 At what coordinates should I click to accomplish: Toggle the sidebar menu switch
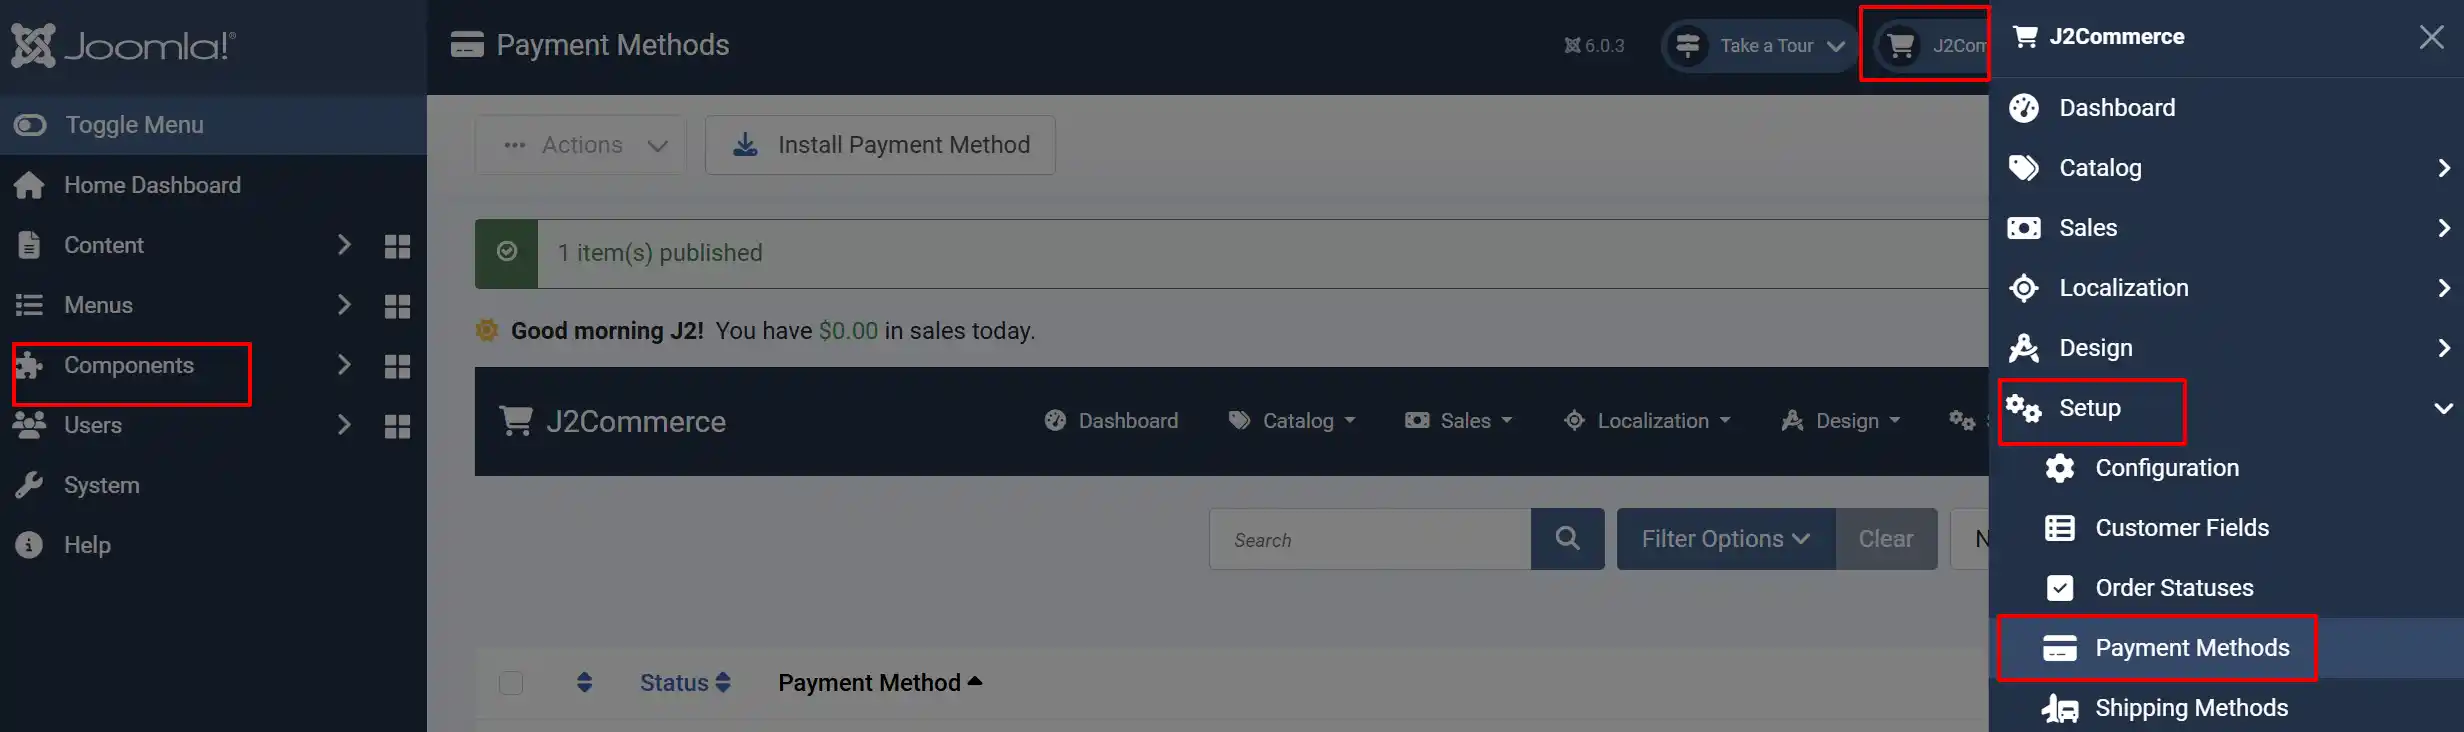(x=30, y=125)
